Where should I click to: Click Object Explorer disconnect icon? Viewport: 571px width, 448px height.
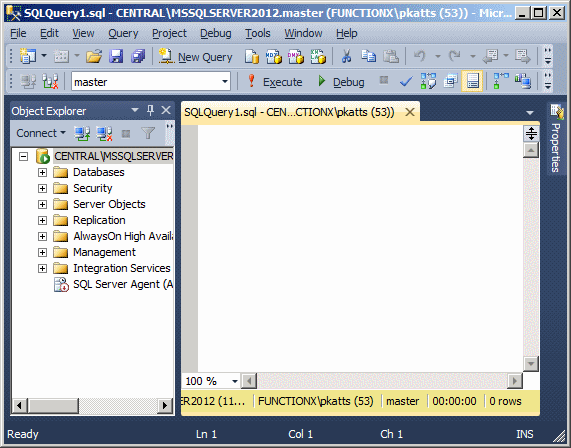coord(104,133)
